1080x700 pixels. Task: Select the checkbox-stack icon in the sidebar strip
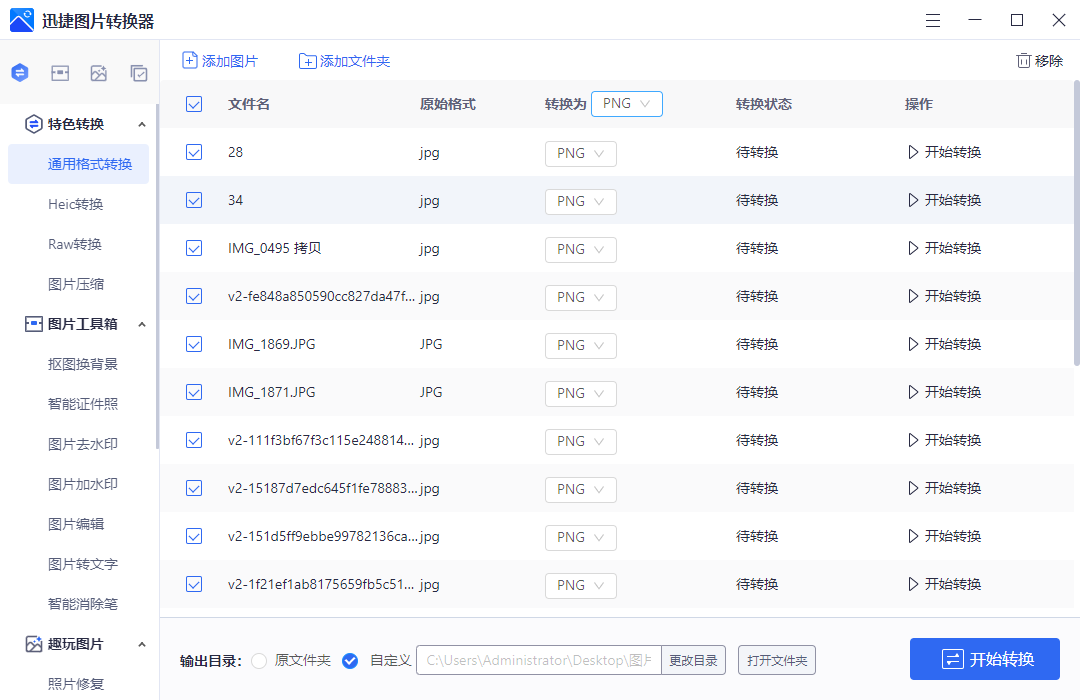[x=139, y=73]
